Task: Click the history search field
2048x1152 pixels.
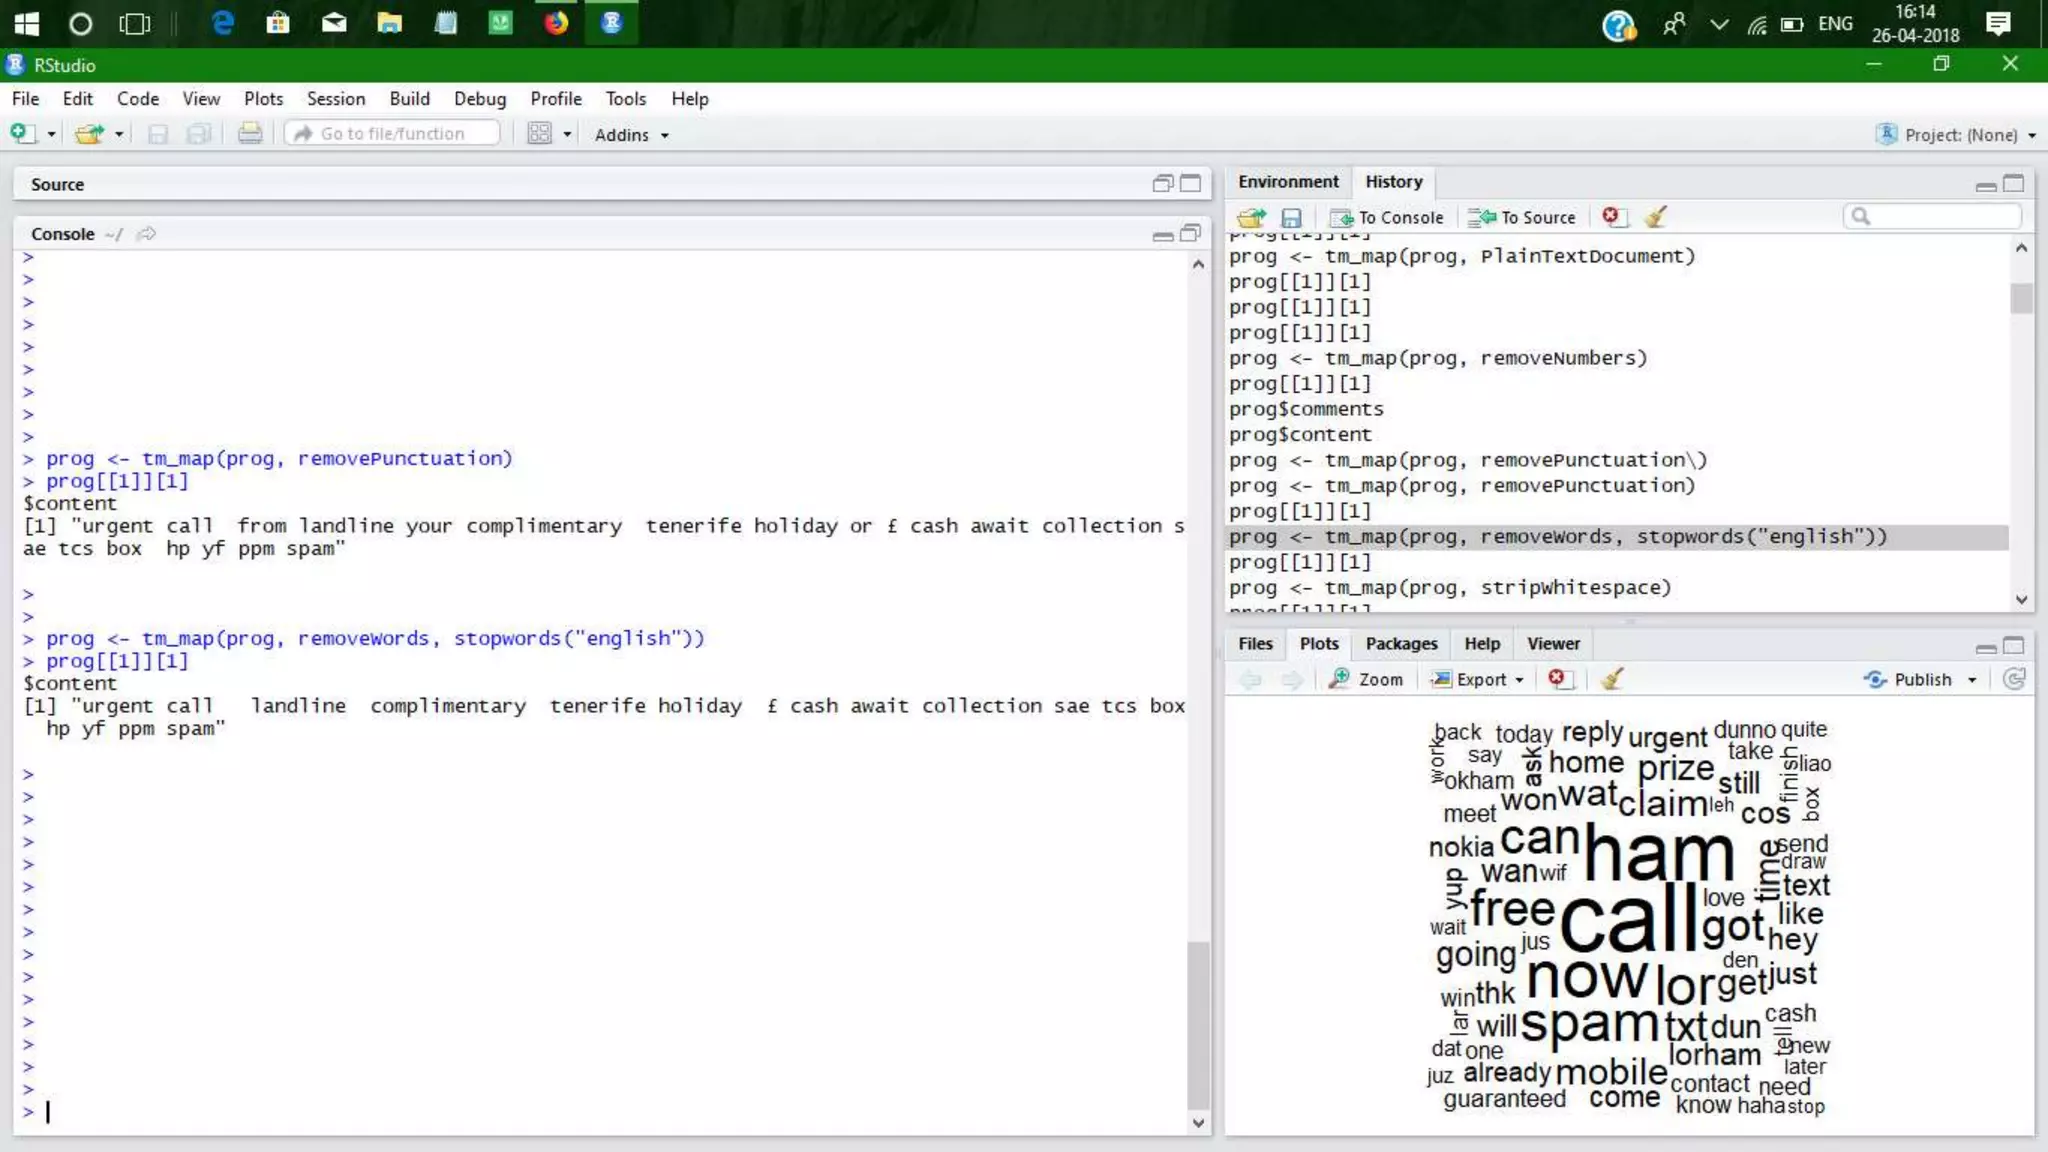Action: [1940, 216]
